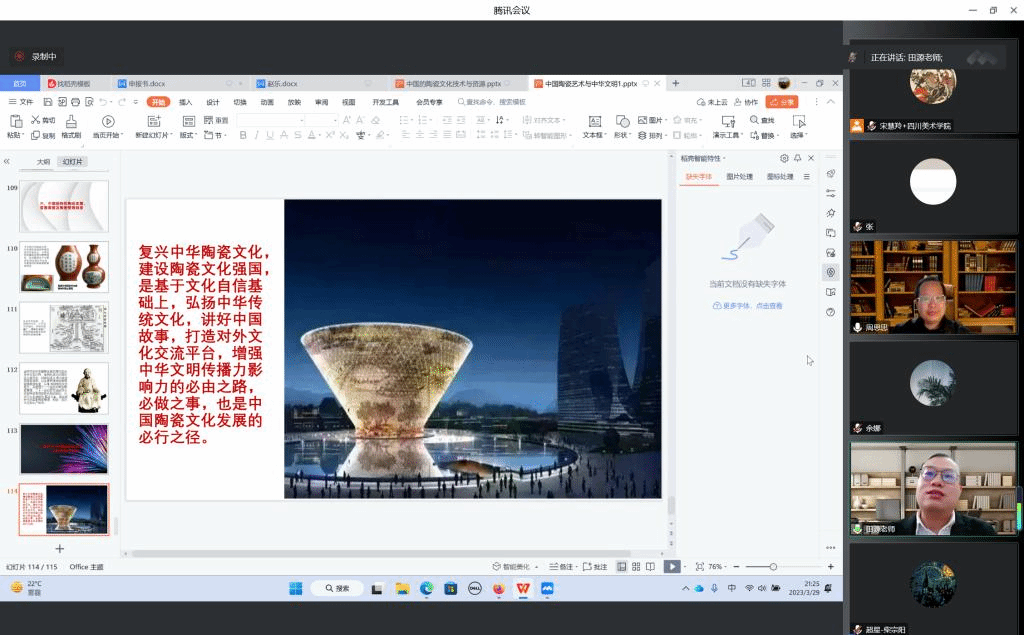
Task: Click the Replace (替换) tool
Action: click(764, 135)
